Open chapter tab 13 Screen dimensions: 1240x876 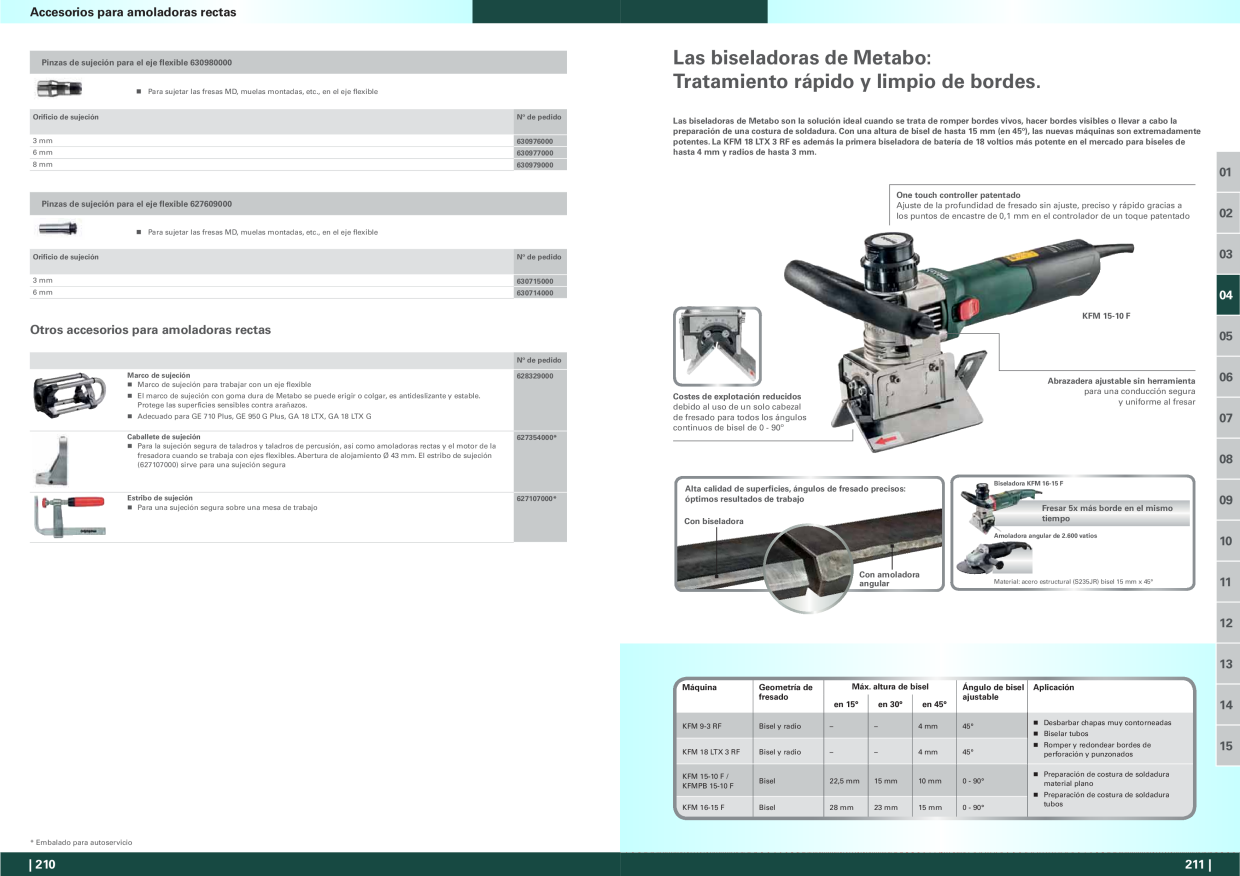click(x=1227, y=664)
